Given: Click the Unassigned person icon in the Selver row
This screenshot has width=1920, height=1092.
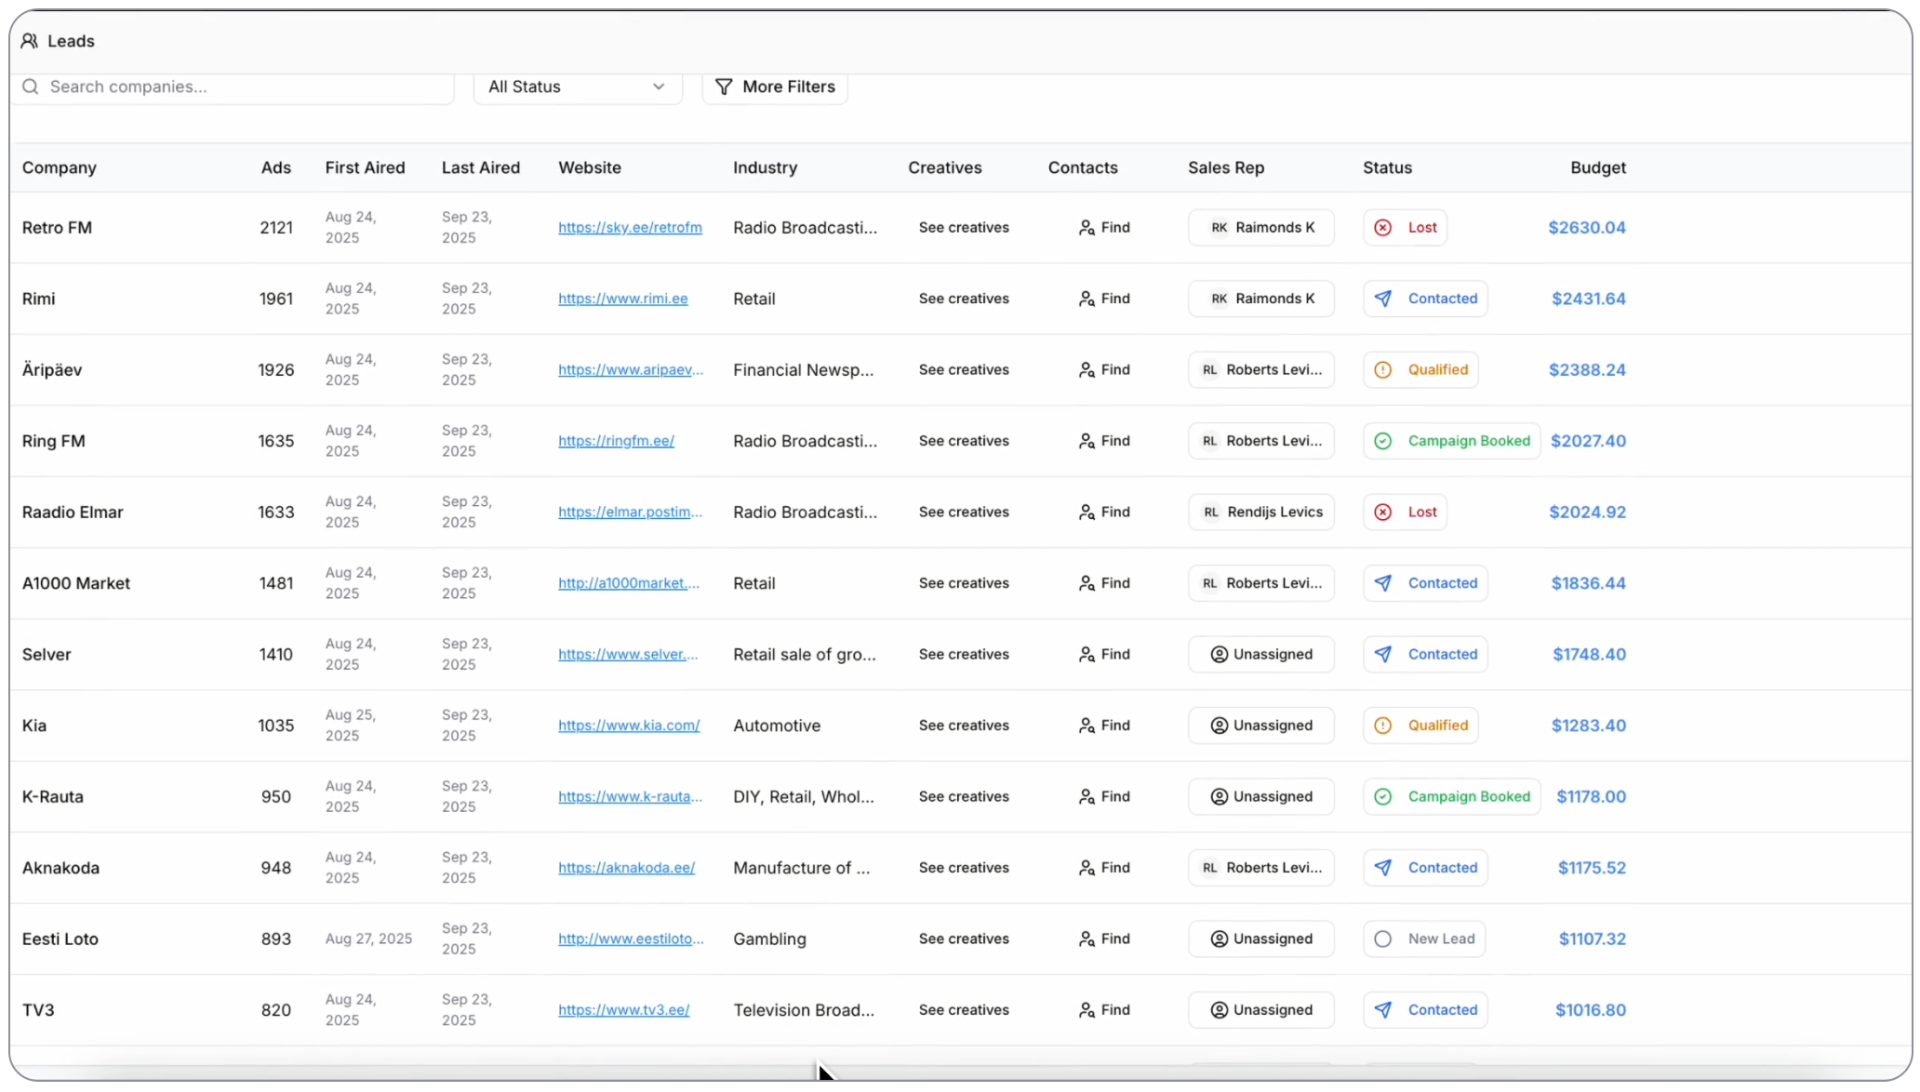Looking at the screenshot, I should tap(1219, 655).
